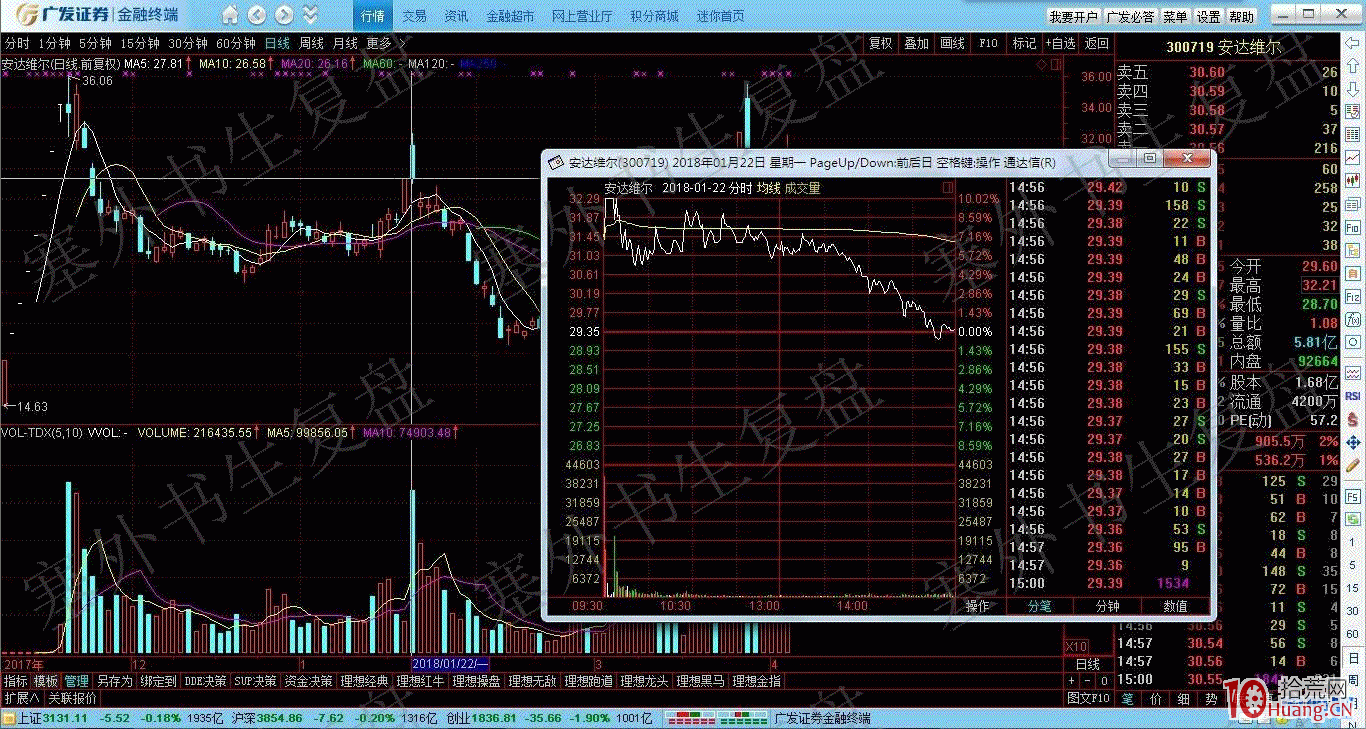Click the 标记 toolbar button
Image resolution: width=1366 pixels, height=729 pixels.
pos(1024,44)
